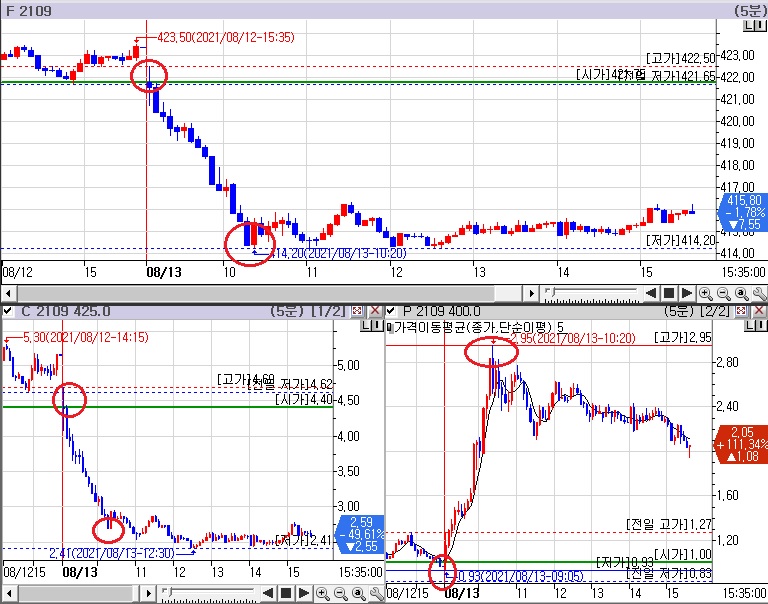Click the auto-fit magnifier in the F 2109 toolbar
Image resolution: width=768 pixels, height=604 pixels.
[x=742, y=293]
